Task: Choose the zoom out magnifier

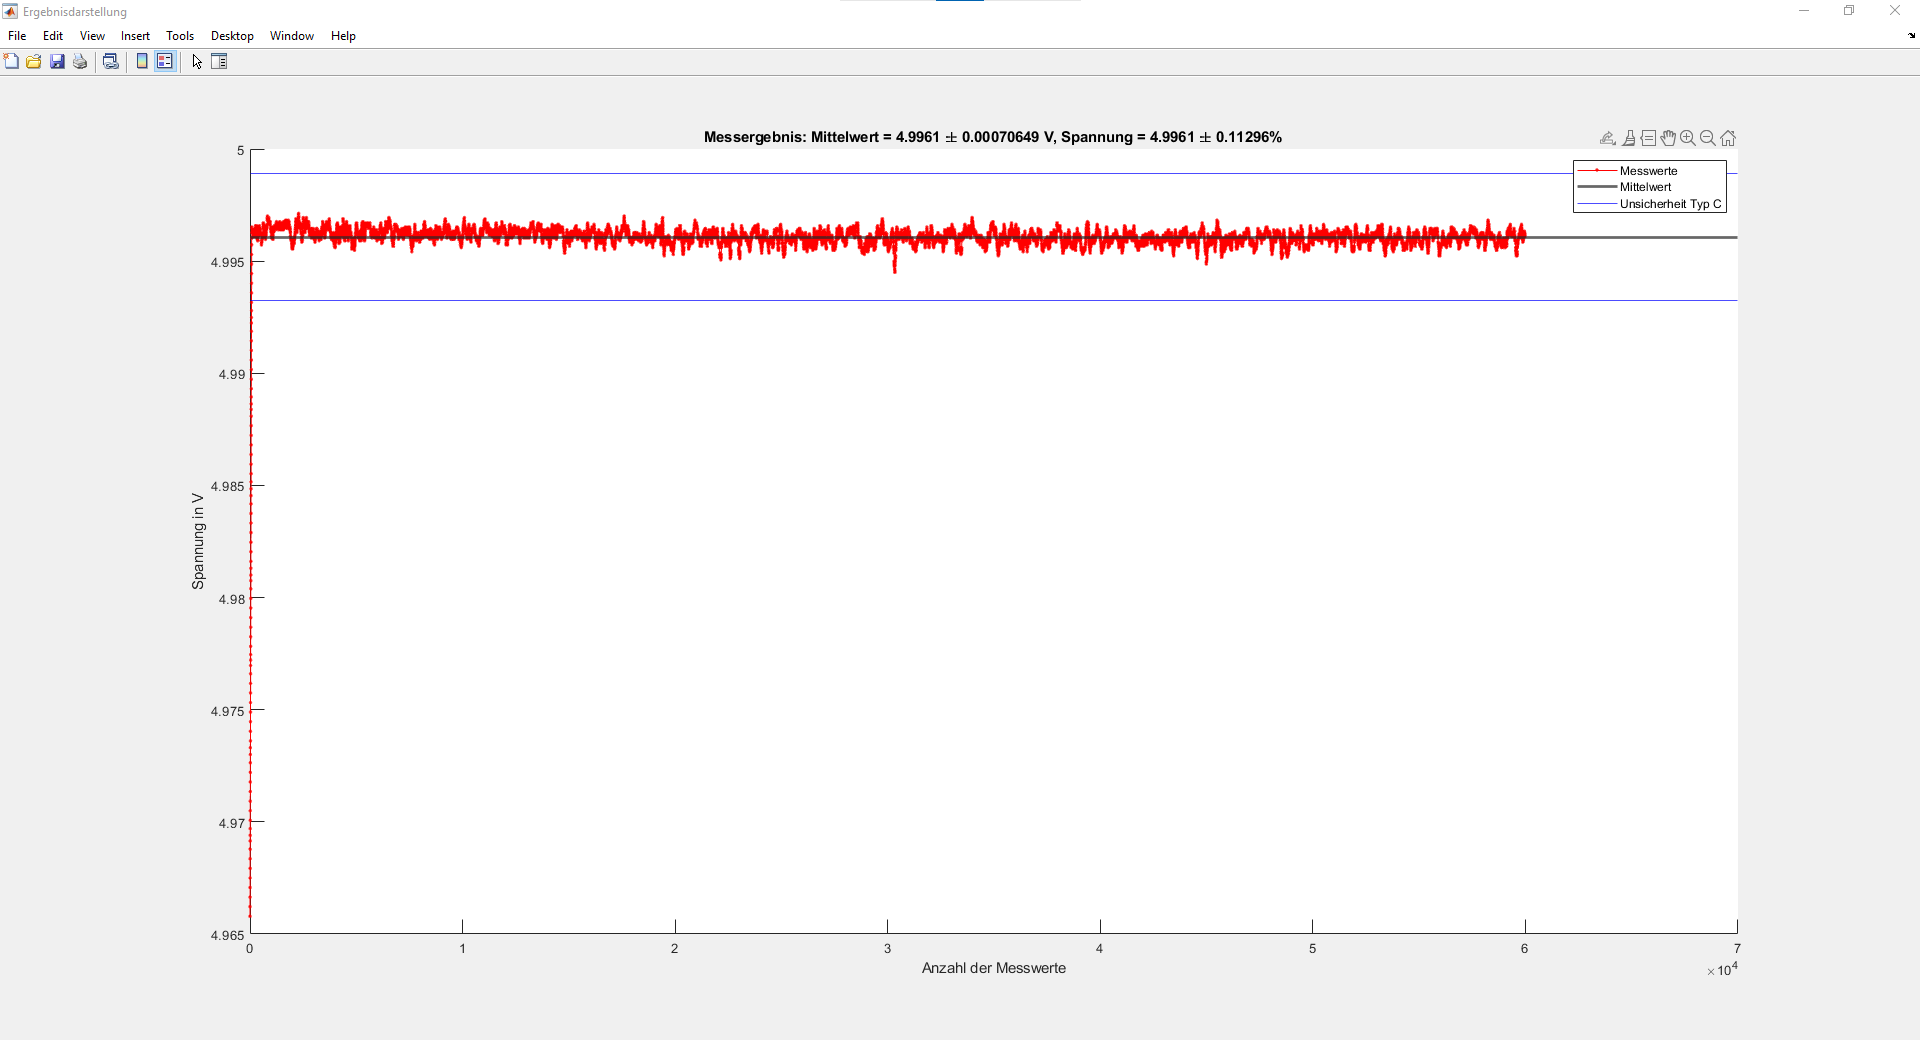Action: pos(1708,138)
